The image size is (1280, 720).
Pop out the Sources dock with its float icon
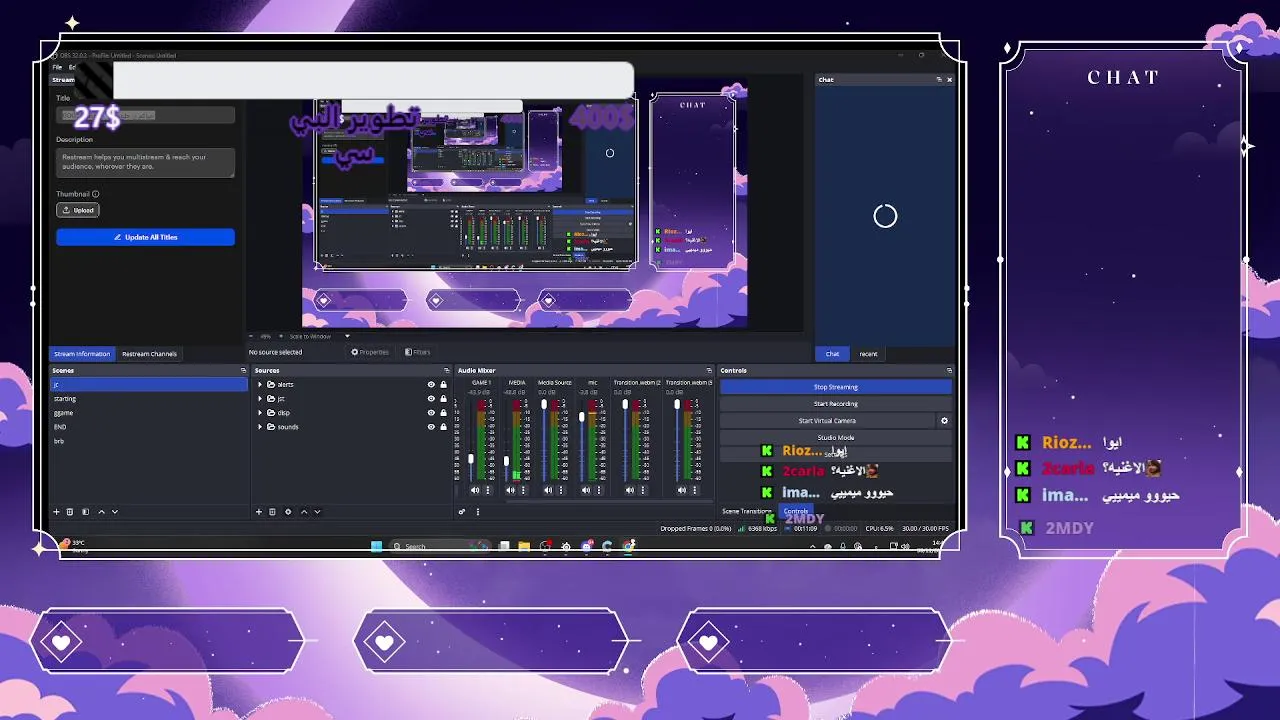(x=446, y=370)
